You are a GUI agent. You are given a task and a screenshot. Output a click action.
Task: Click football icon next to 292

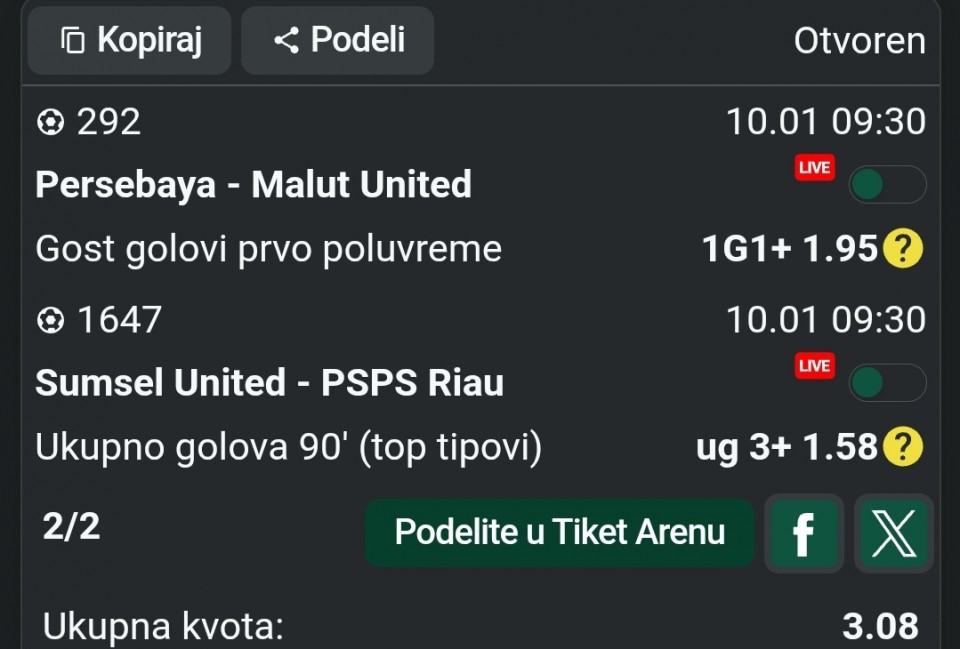tap(50, 123)
